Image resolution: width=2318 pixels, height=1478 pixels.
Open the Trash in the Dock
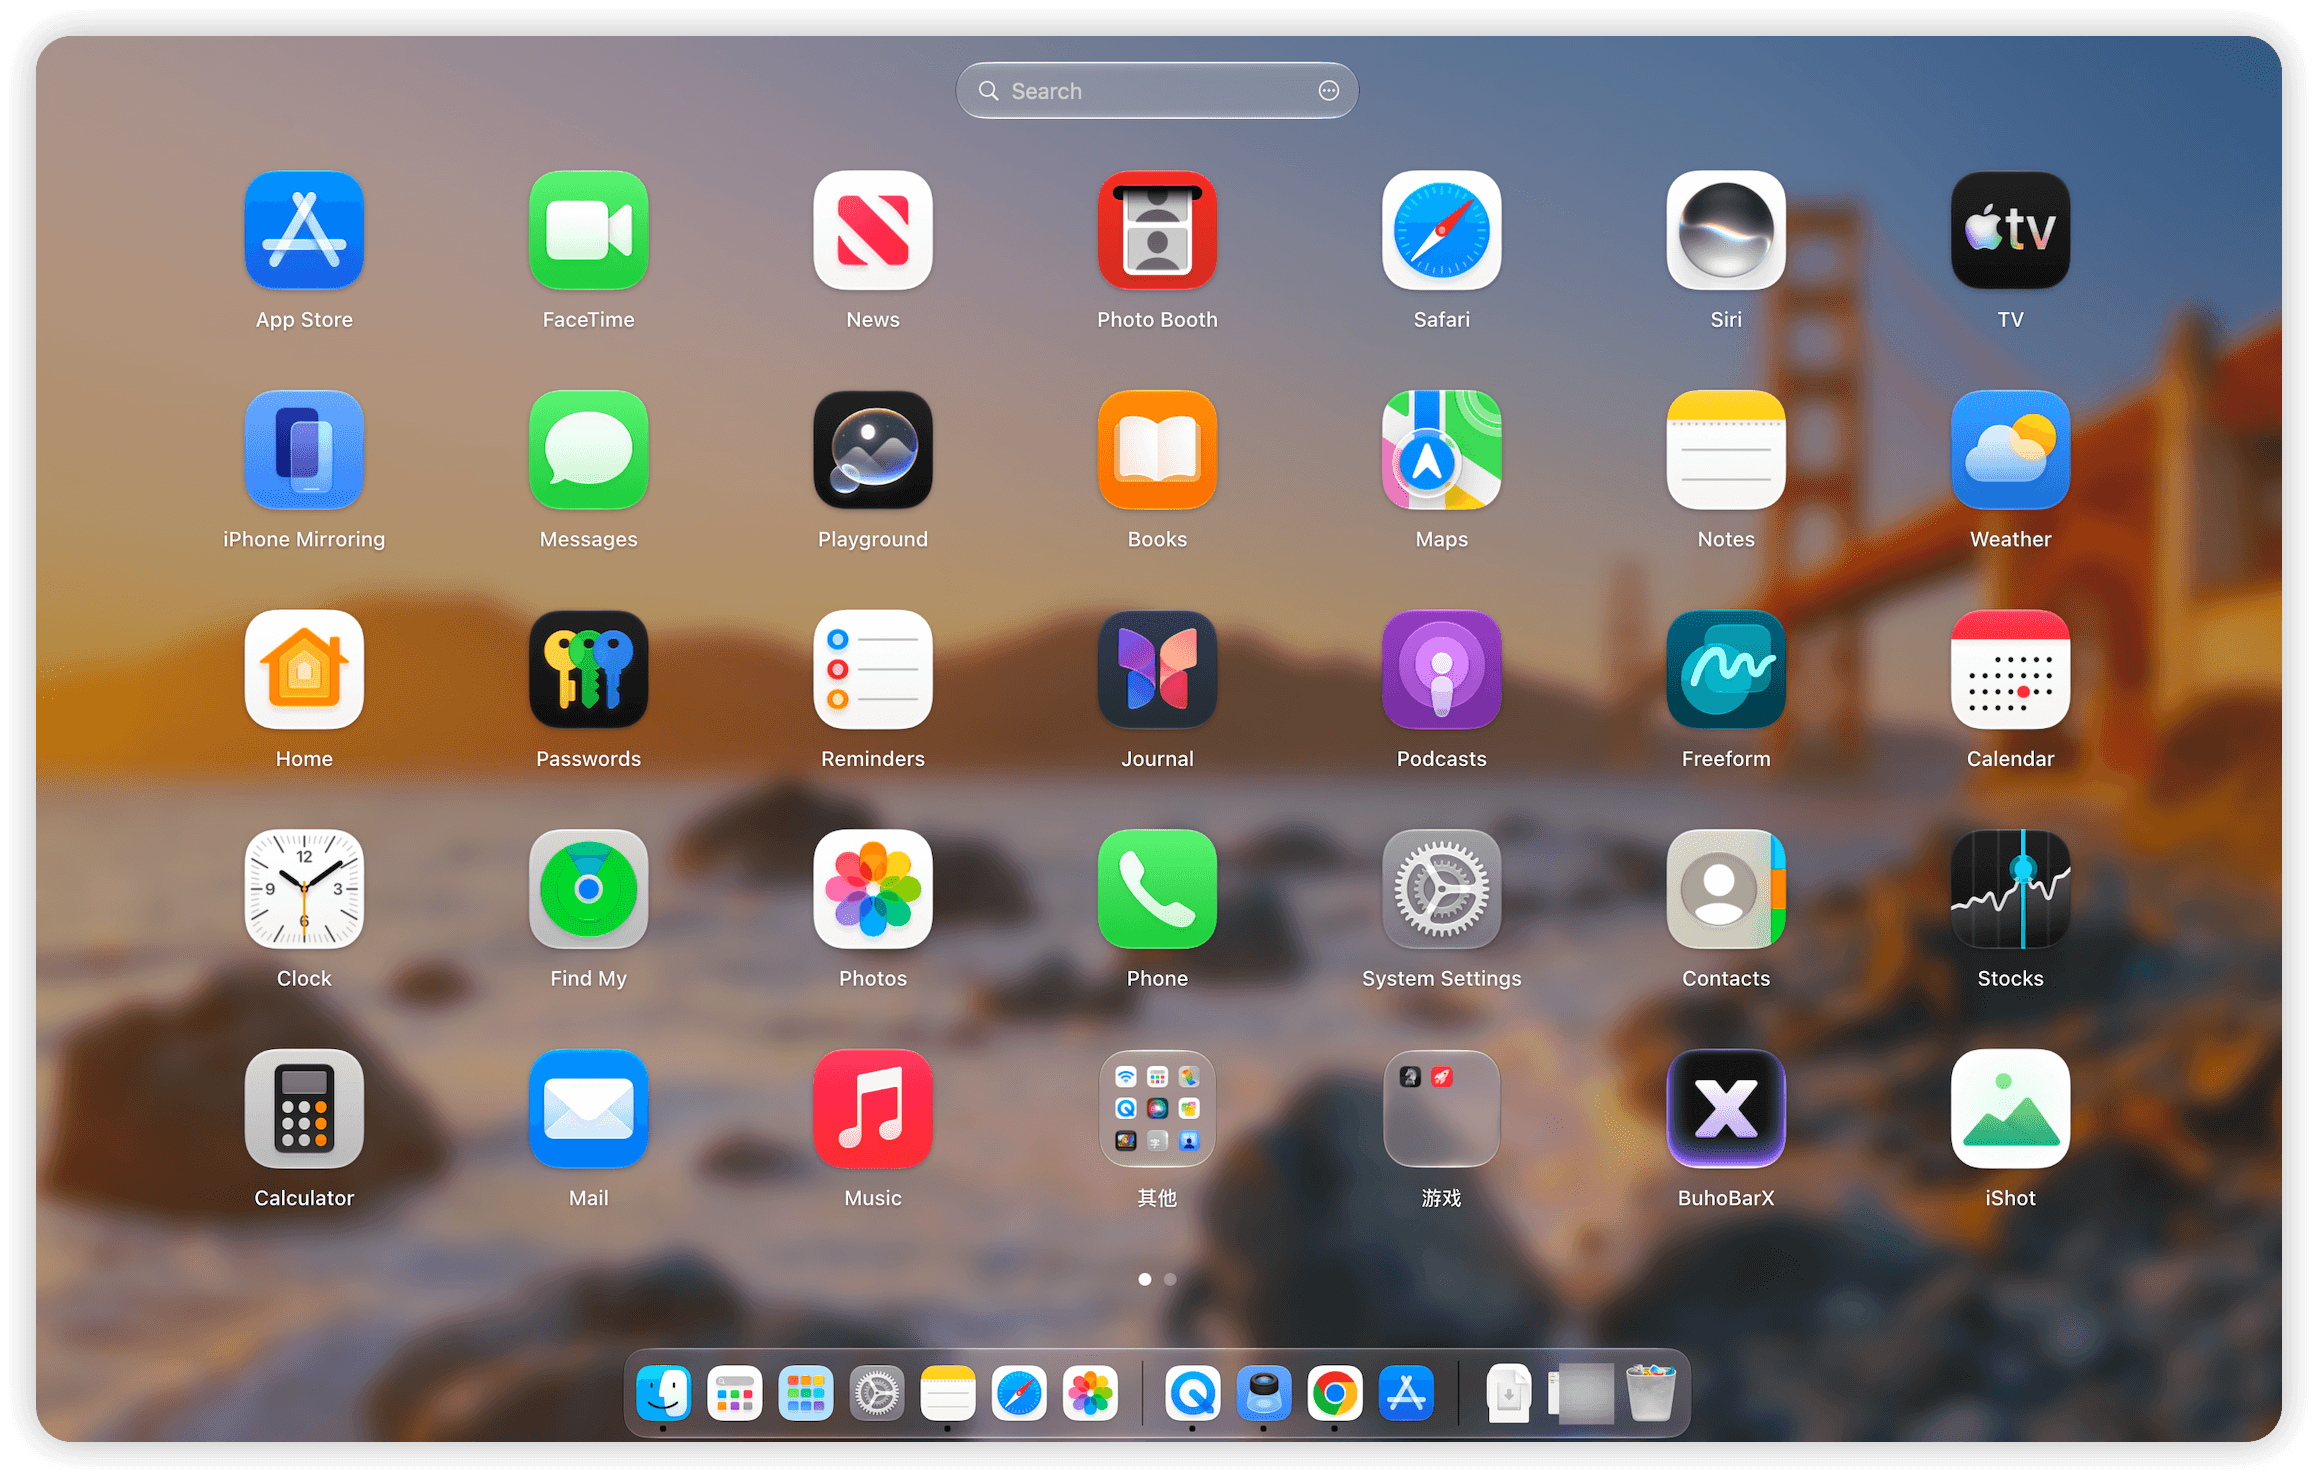pos(1651,1393)
